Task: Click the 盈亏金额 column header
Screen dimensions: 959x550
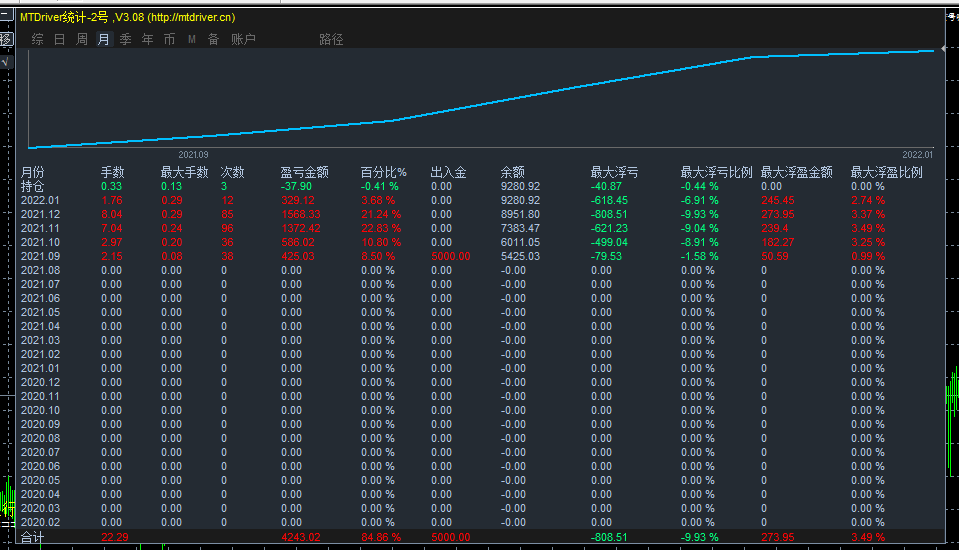Action: point(305,173)
